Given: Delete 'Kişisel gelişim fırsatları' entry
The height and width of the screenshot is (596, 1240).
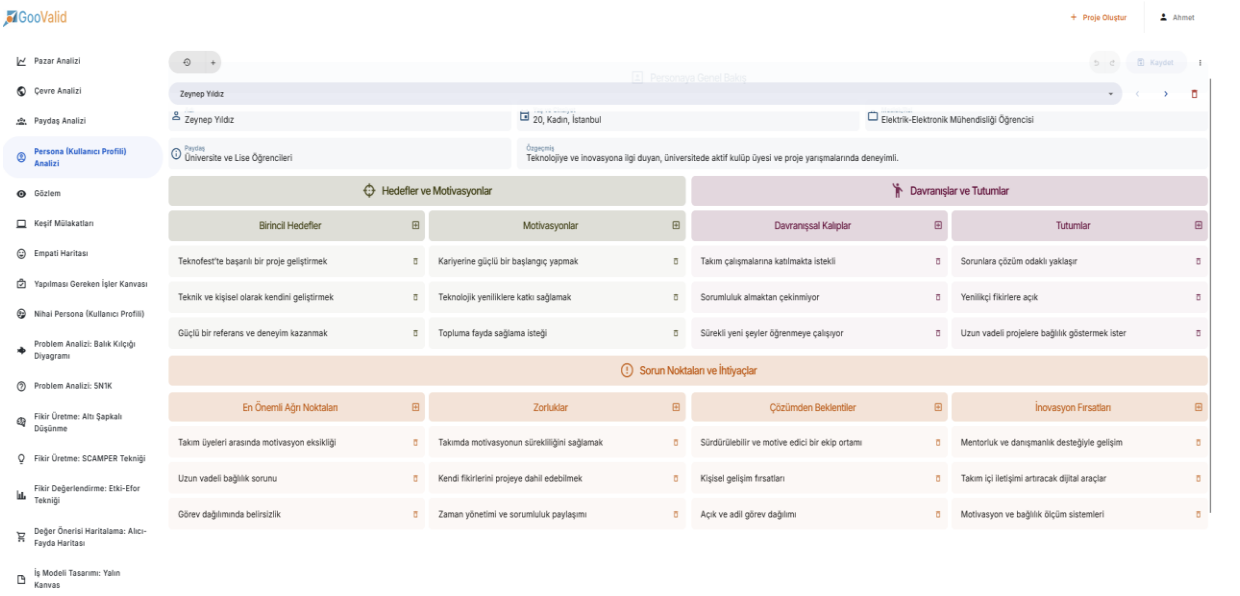Looking at the screenshot, I should (x=937, y=478).
